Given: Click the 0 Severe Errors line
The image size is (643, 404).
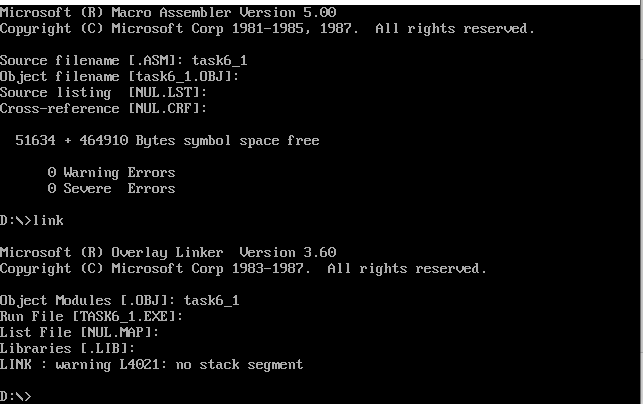Looking at the screenshot, I should pyautogui.click(x=111, y=189).
